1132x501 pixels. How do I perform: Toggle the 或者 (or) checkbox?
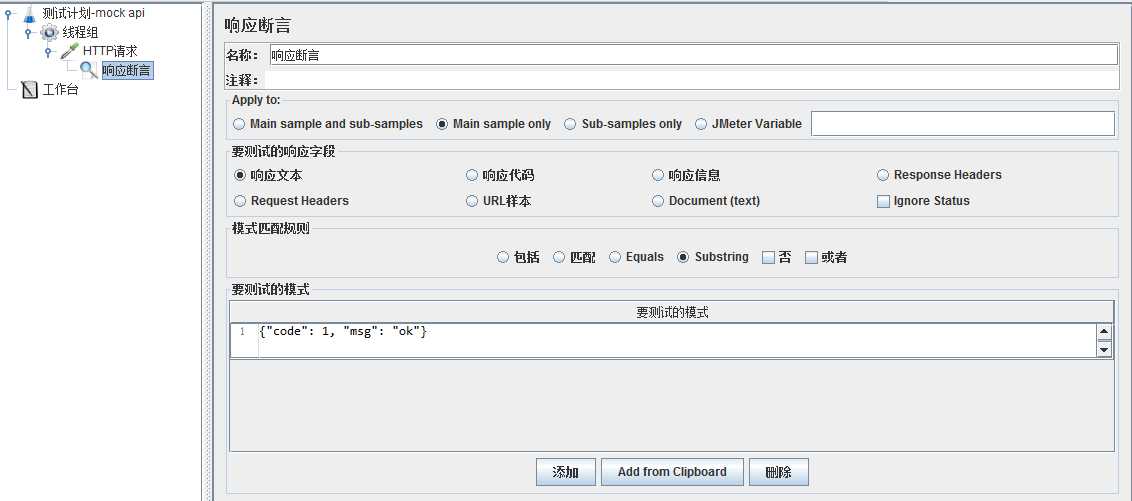point(811,257)
